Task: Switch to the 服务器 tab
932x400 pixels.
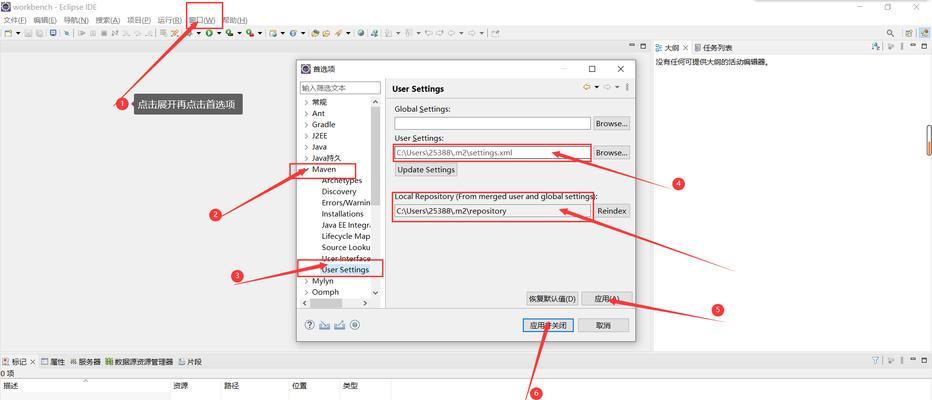Action: click(x=86, y=361)
